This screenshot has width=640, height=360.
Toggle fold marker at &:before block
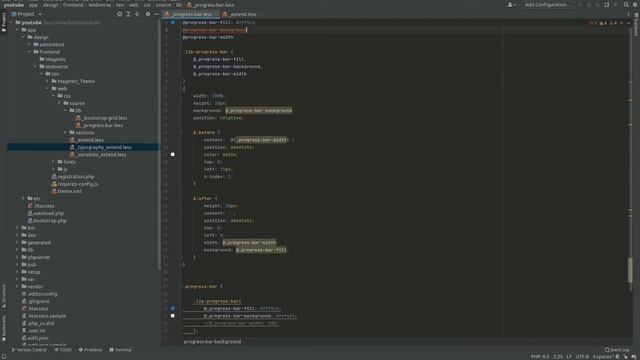(180, 133)
